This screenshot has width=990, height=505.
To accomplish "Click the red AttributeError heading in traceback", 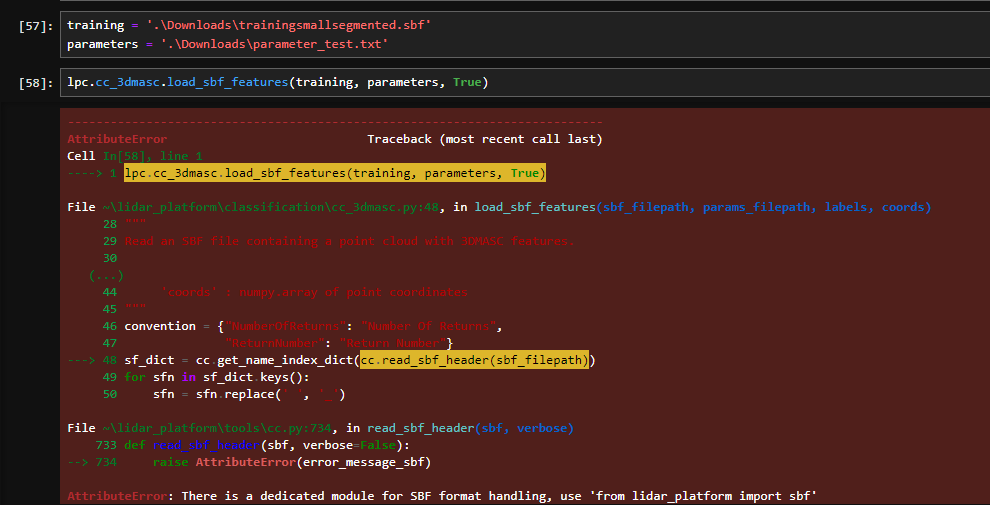I will [117, 139].
